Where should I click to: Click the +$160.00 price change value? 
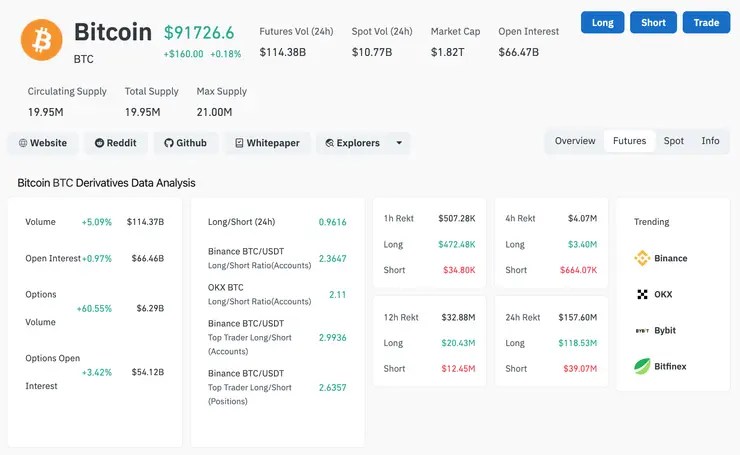tap(184, 54)
